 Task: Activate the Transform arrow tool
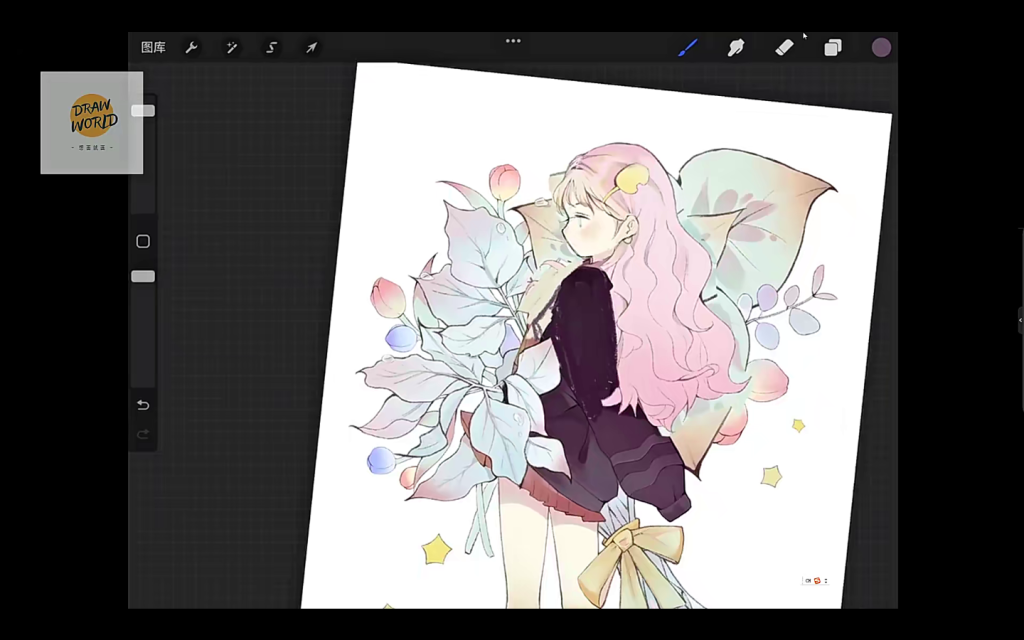click(x=311, y=47)
